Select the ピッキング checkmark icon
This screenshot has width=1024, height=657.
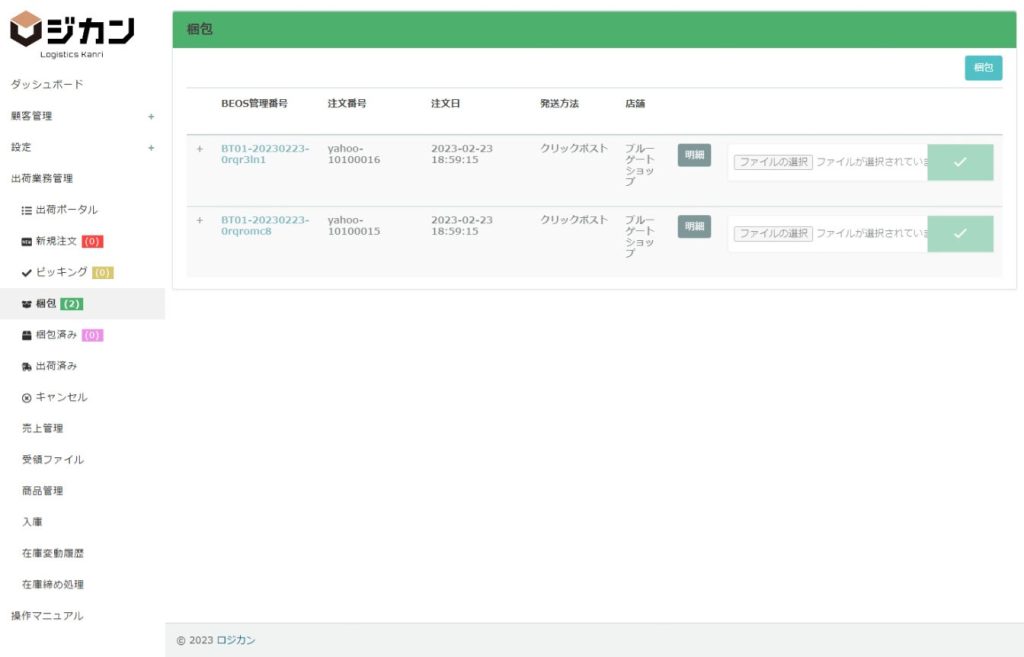[x=27, y=273]
